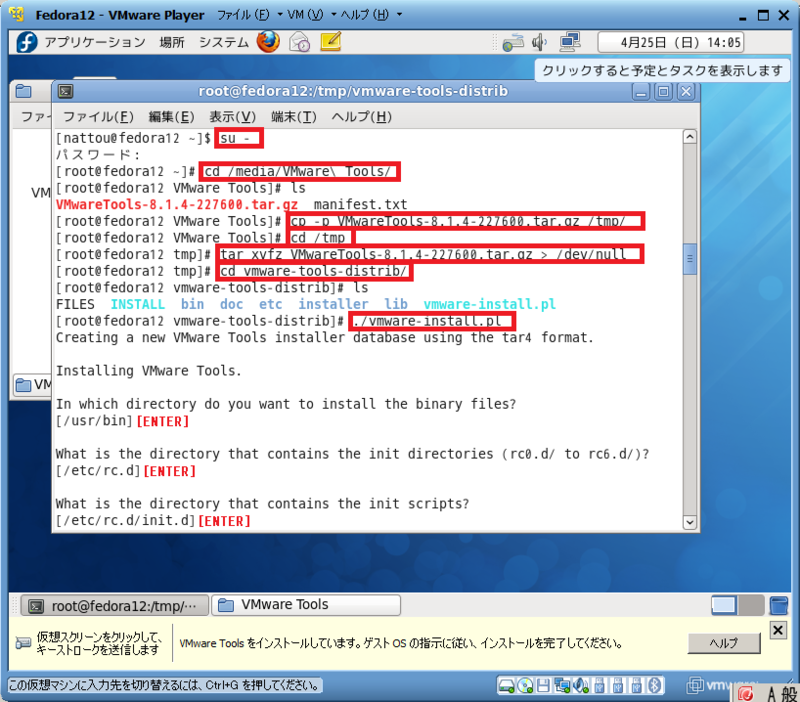This screenshot has width=800, height=702.
Task: Open VMware Player VM(V) dropdown menu
Action: pyautogui.click(x=312, y=15)
